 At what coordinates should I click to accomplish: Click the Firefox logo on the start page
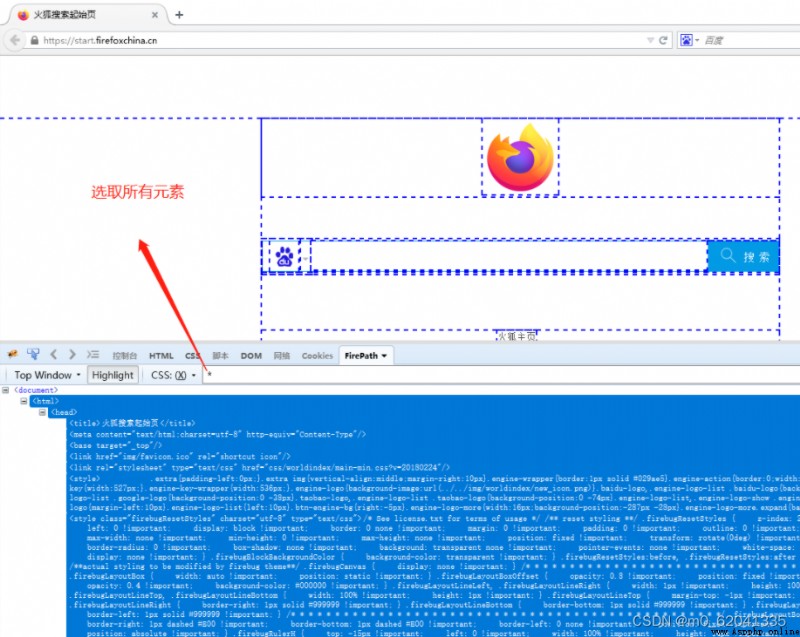click(520, 157)
